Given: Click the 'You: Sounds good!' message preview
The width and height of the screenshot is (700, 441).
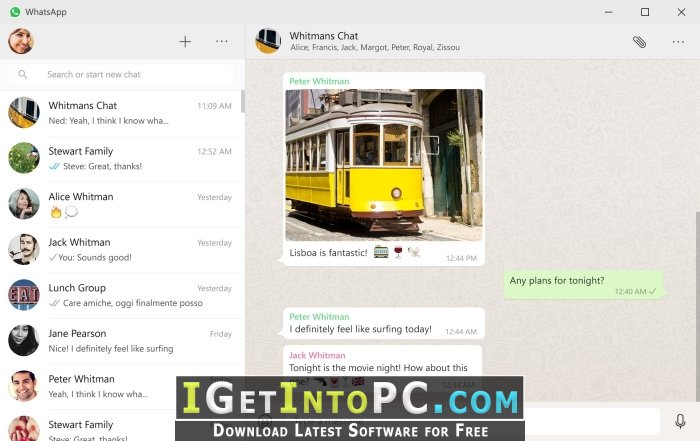Looking at the screenshot, I should pyautogui.click(x=90, y=258).
